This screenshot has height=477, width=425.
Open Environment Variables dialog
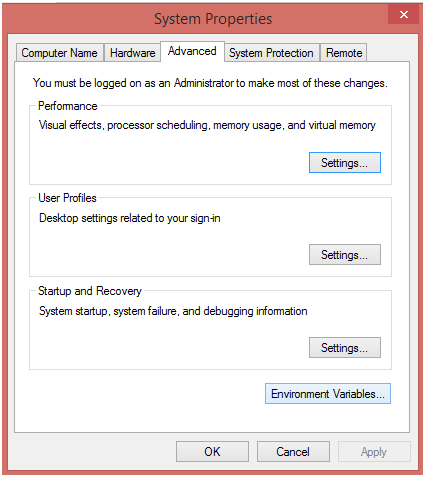coord(328,394)
